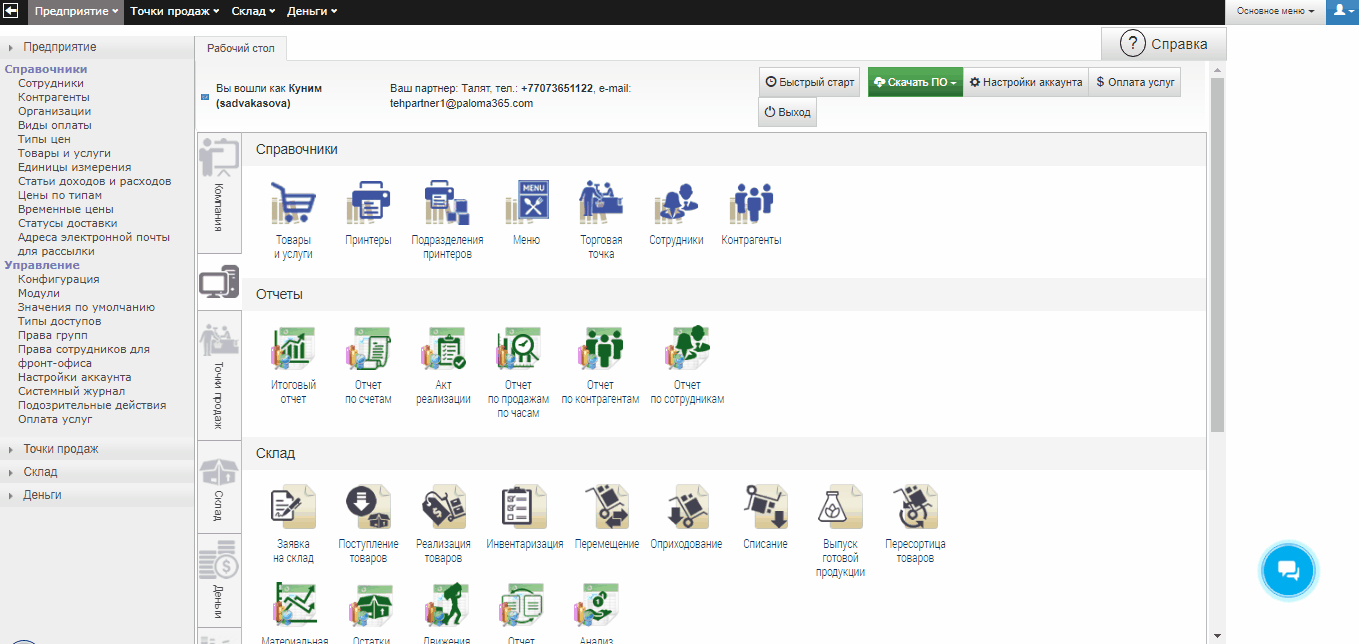
Task: Open the Деньги menu in top bar
Action: [311, 11]
